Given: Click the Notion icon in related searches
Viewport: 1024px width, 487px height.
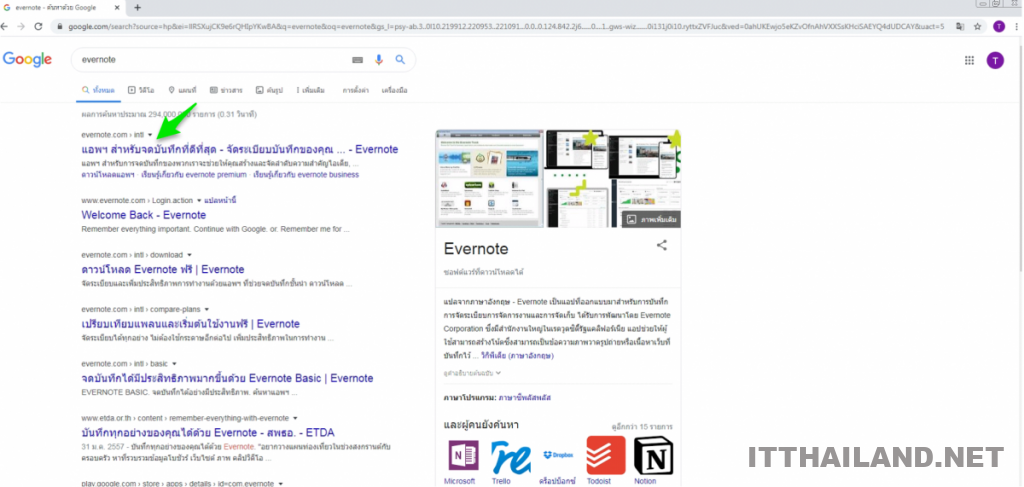Looking at the screenshot, I should (653, 456).
